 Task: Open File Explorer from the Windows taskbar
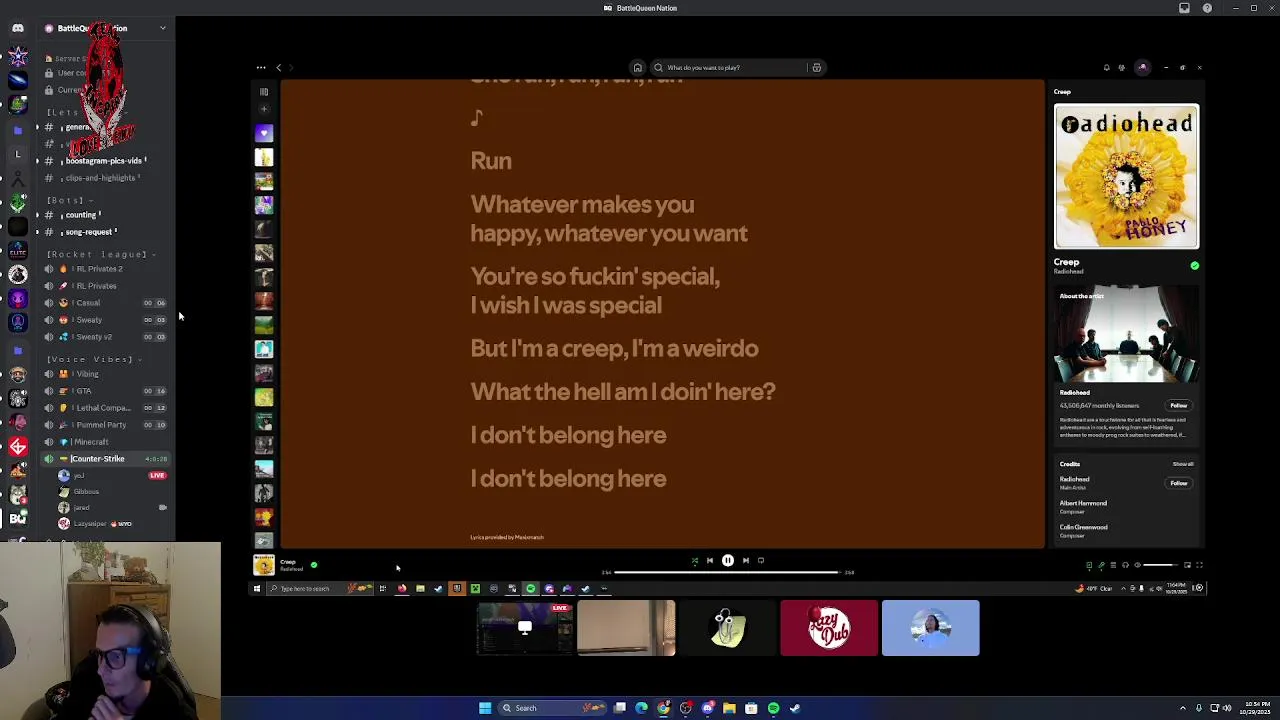(x=729, y=708)
